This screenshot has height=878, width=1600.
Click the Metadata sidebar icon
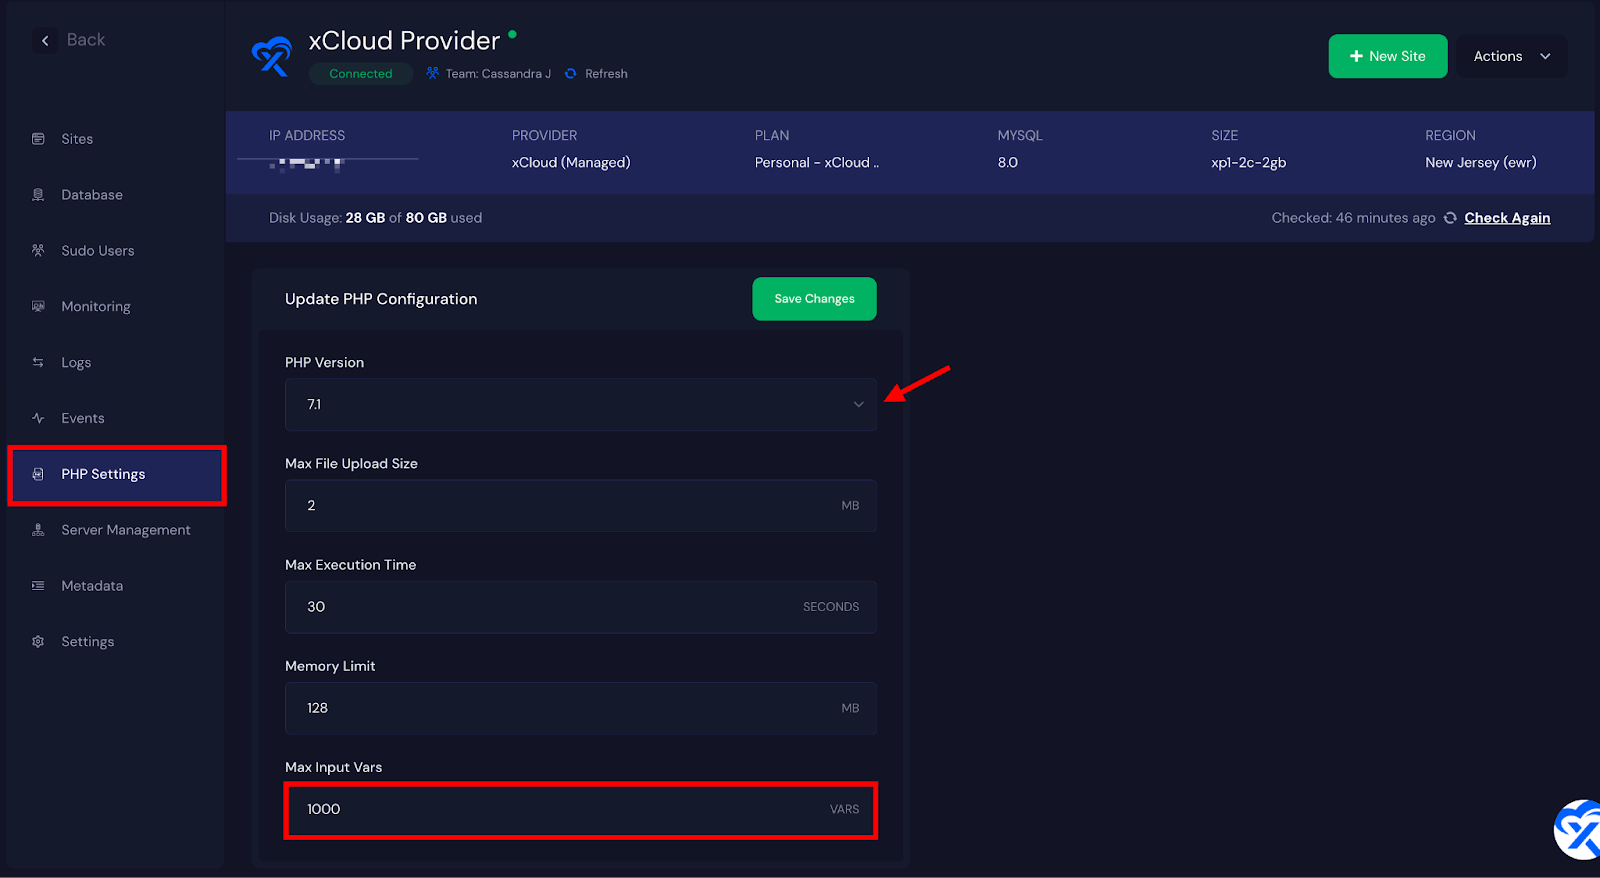click(x=38, y=586)
